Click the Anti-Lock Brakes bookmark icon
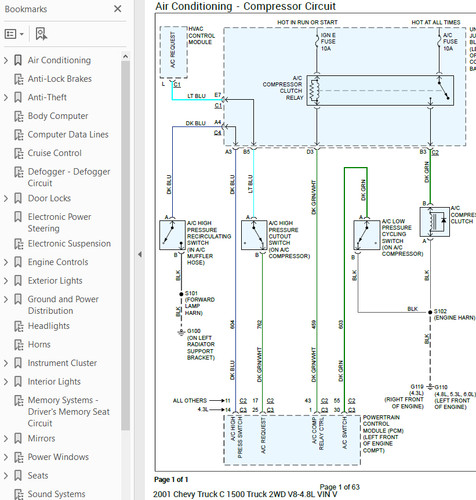This screenshot has width=476, height=500. coord(19,79)
